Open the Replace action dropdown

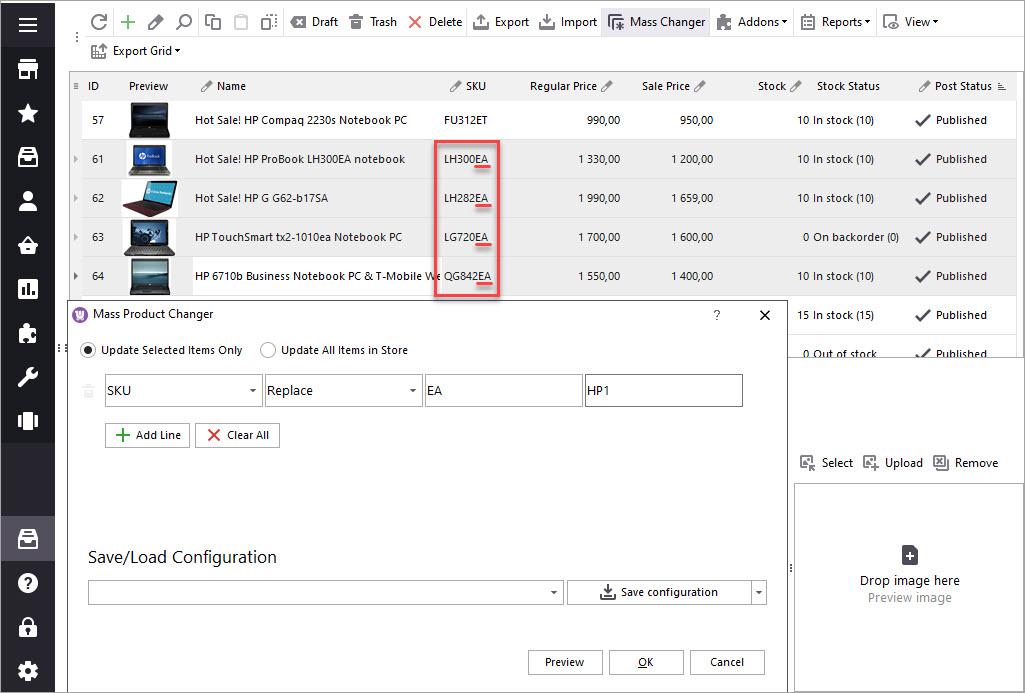point(413,391)
